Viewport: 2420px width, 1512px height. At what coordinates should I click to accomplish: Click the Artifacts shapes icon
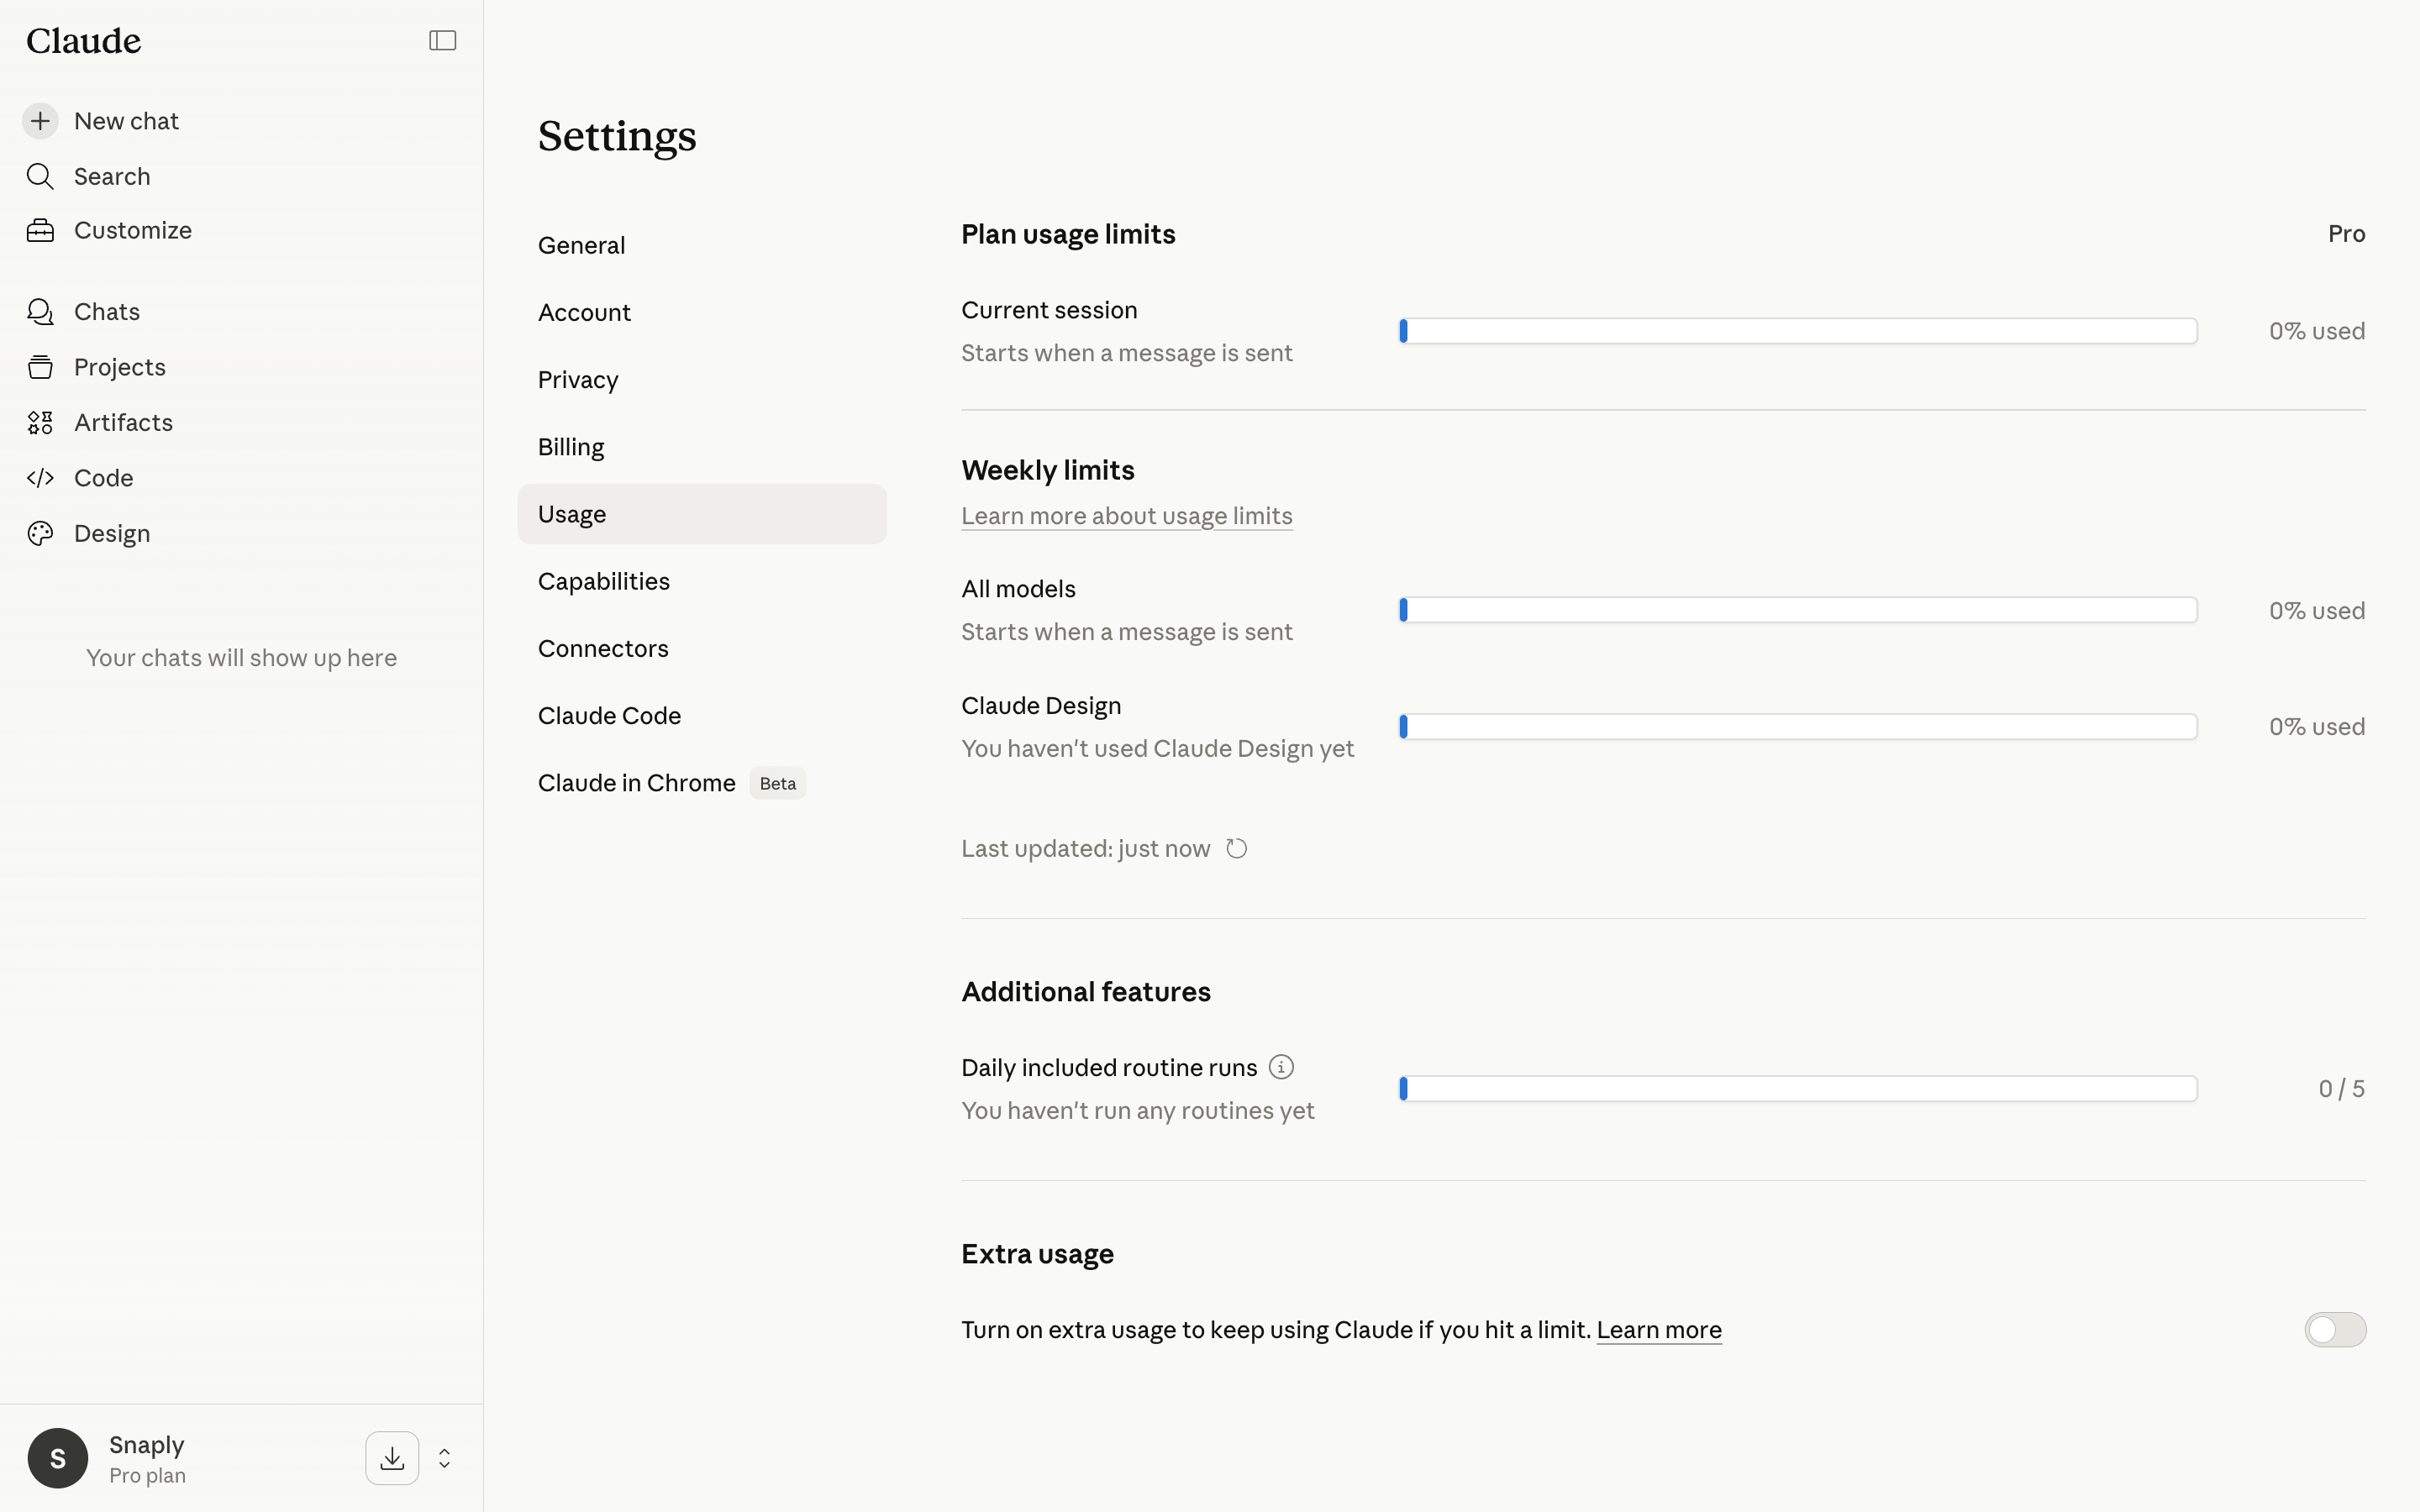40,423
